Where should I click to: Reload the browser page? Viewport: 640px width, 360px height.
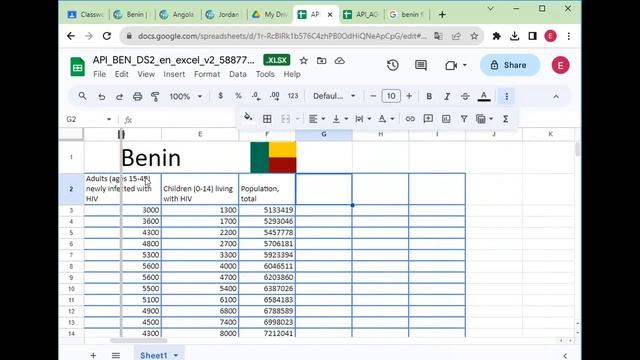(107, 36)
